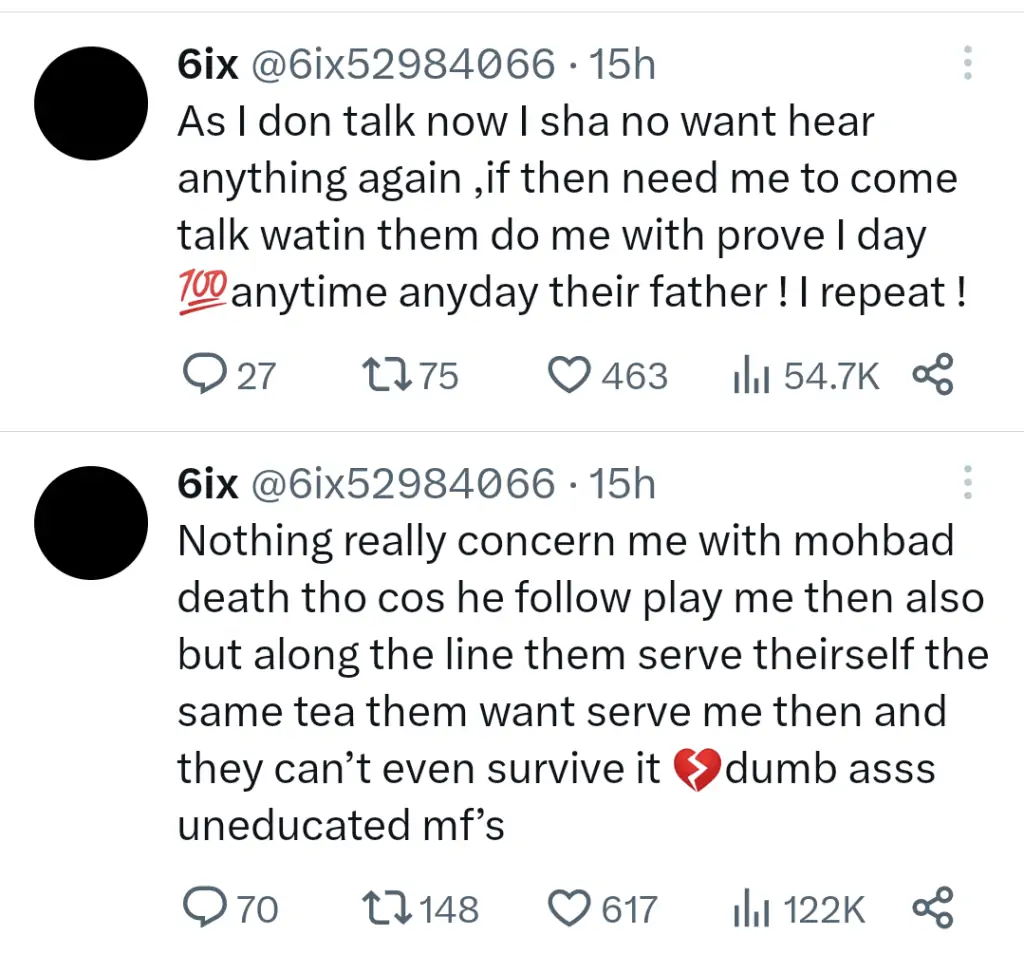Open more options for the first tweet
This screenshot has height=954, width=1024.
click(x=967, y=63)
